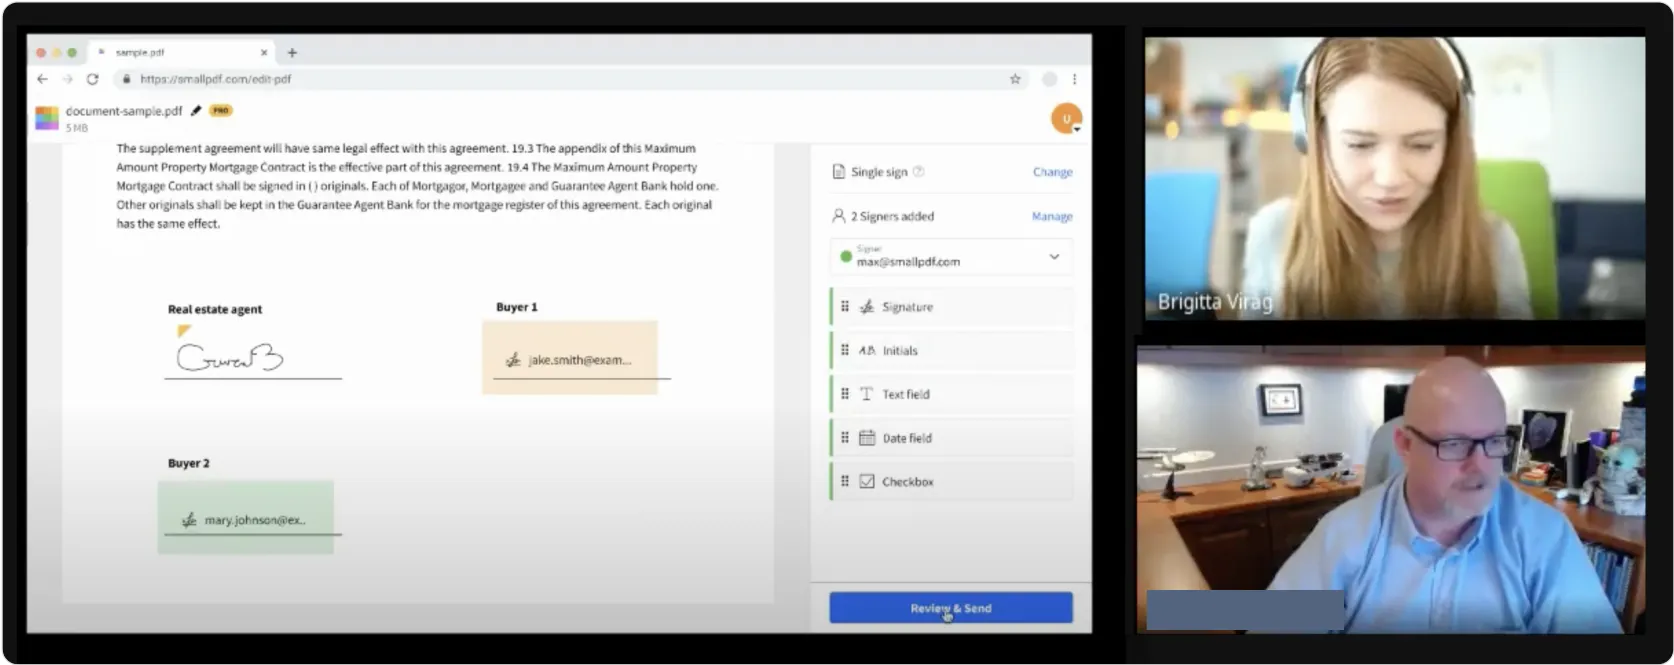Click Manage link for signers added
Viewport: 1674px width, 665px height.
(1052, 216)
